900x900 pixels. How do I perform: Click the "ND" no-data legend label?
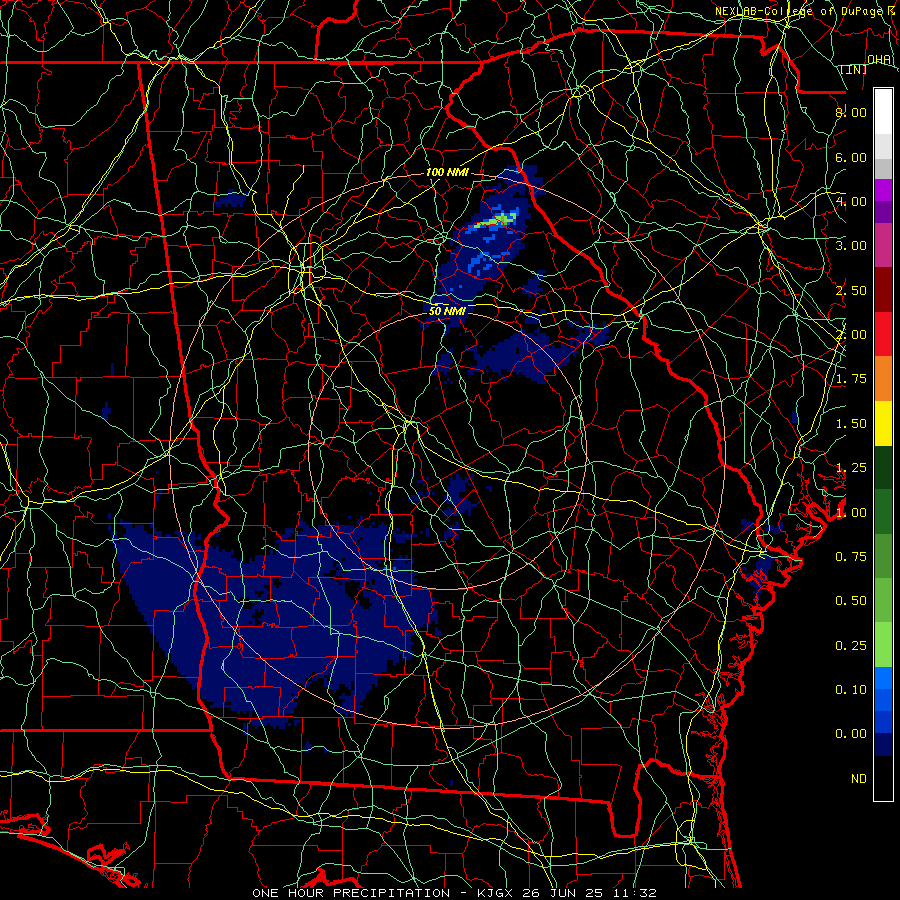point(859,779)
